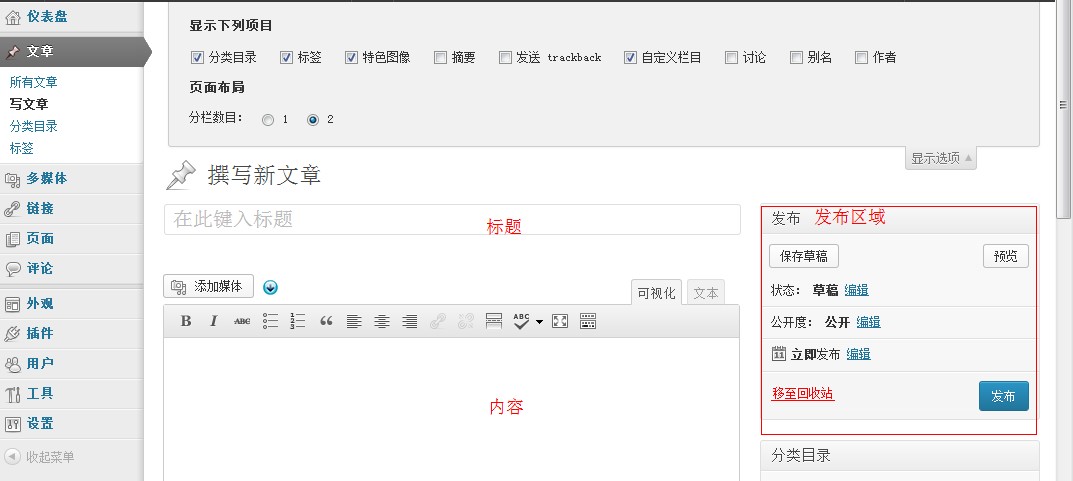Open the spellcheck language dropdown arrow
The width and height of the screenshot is (1073, 481).
539,322
